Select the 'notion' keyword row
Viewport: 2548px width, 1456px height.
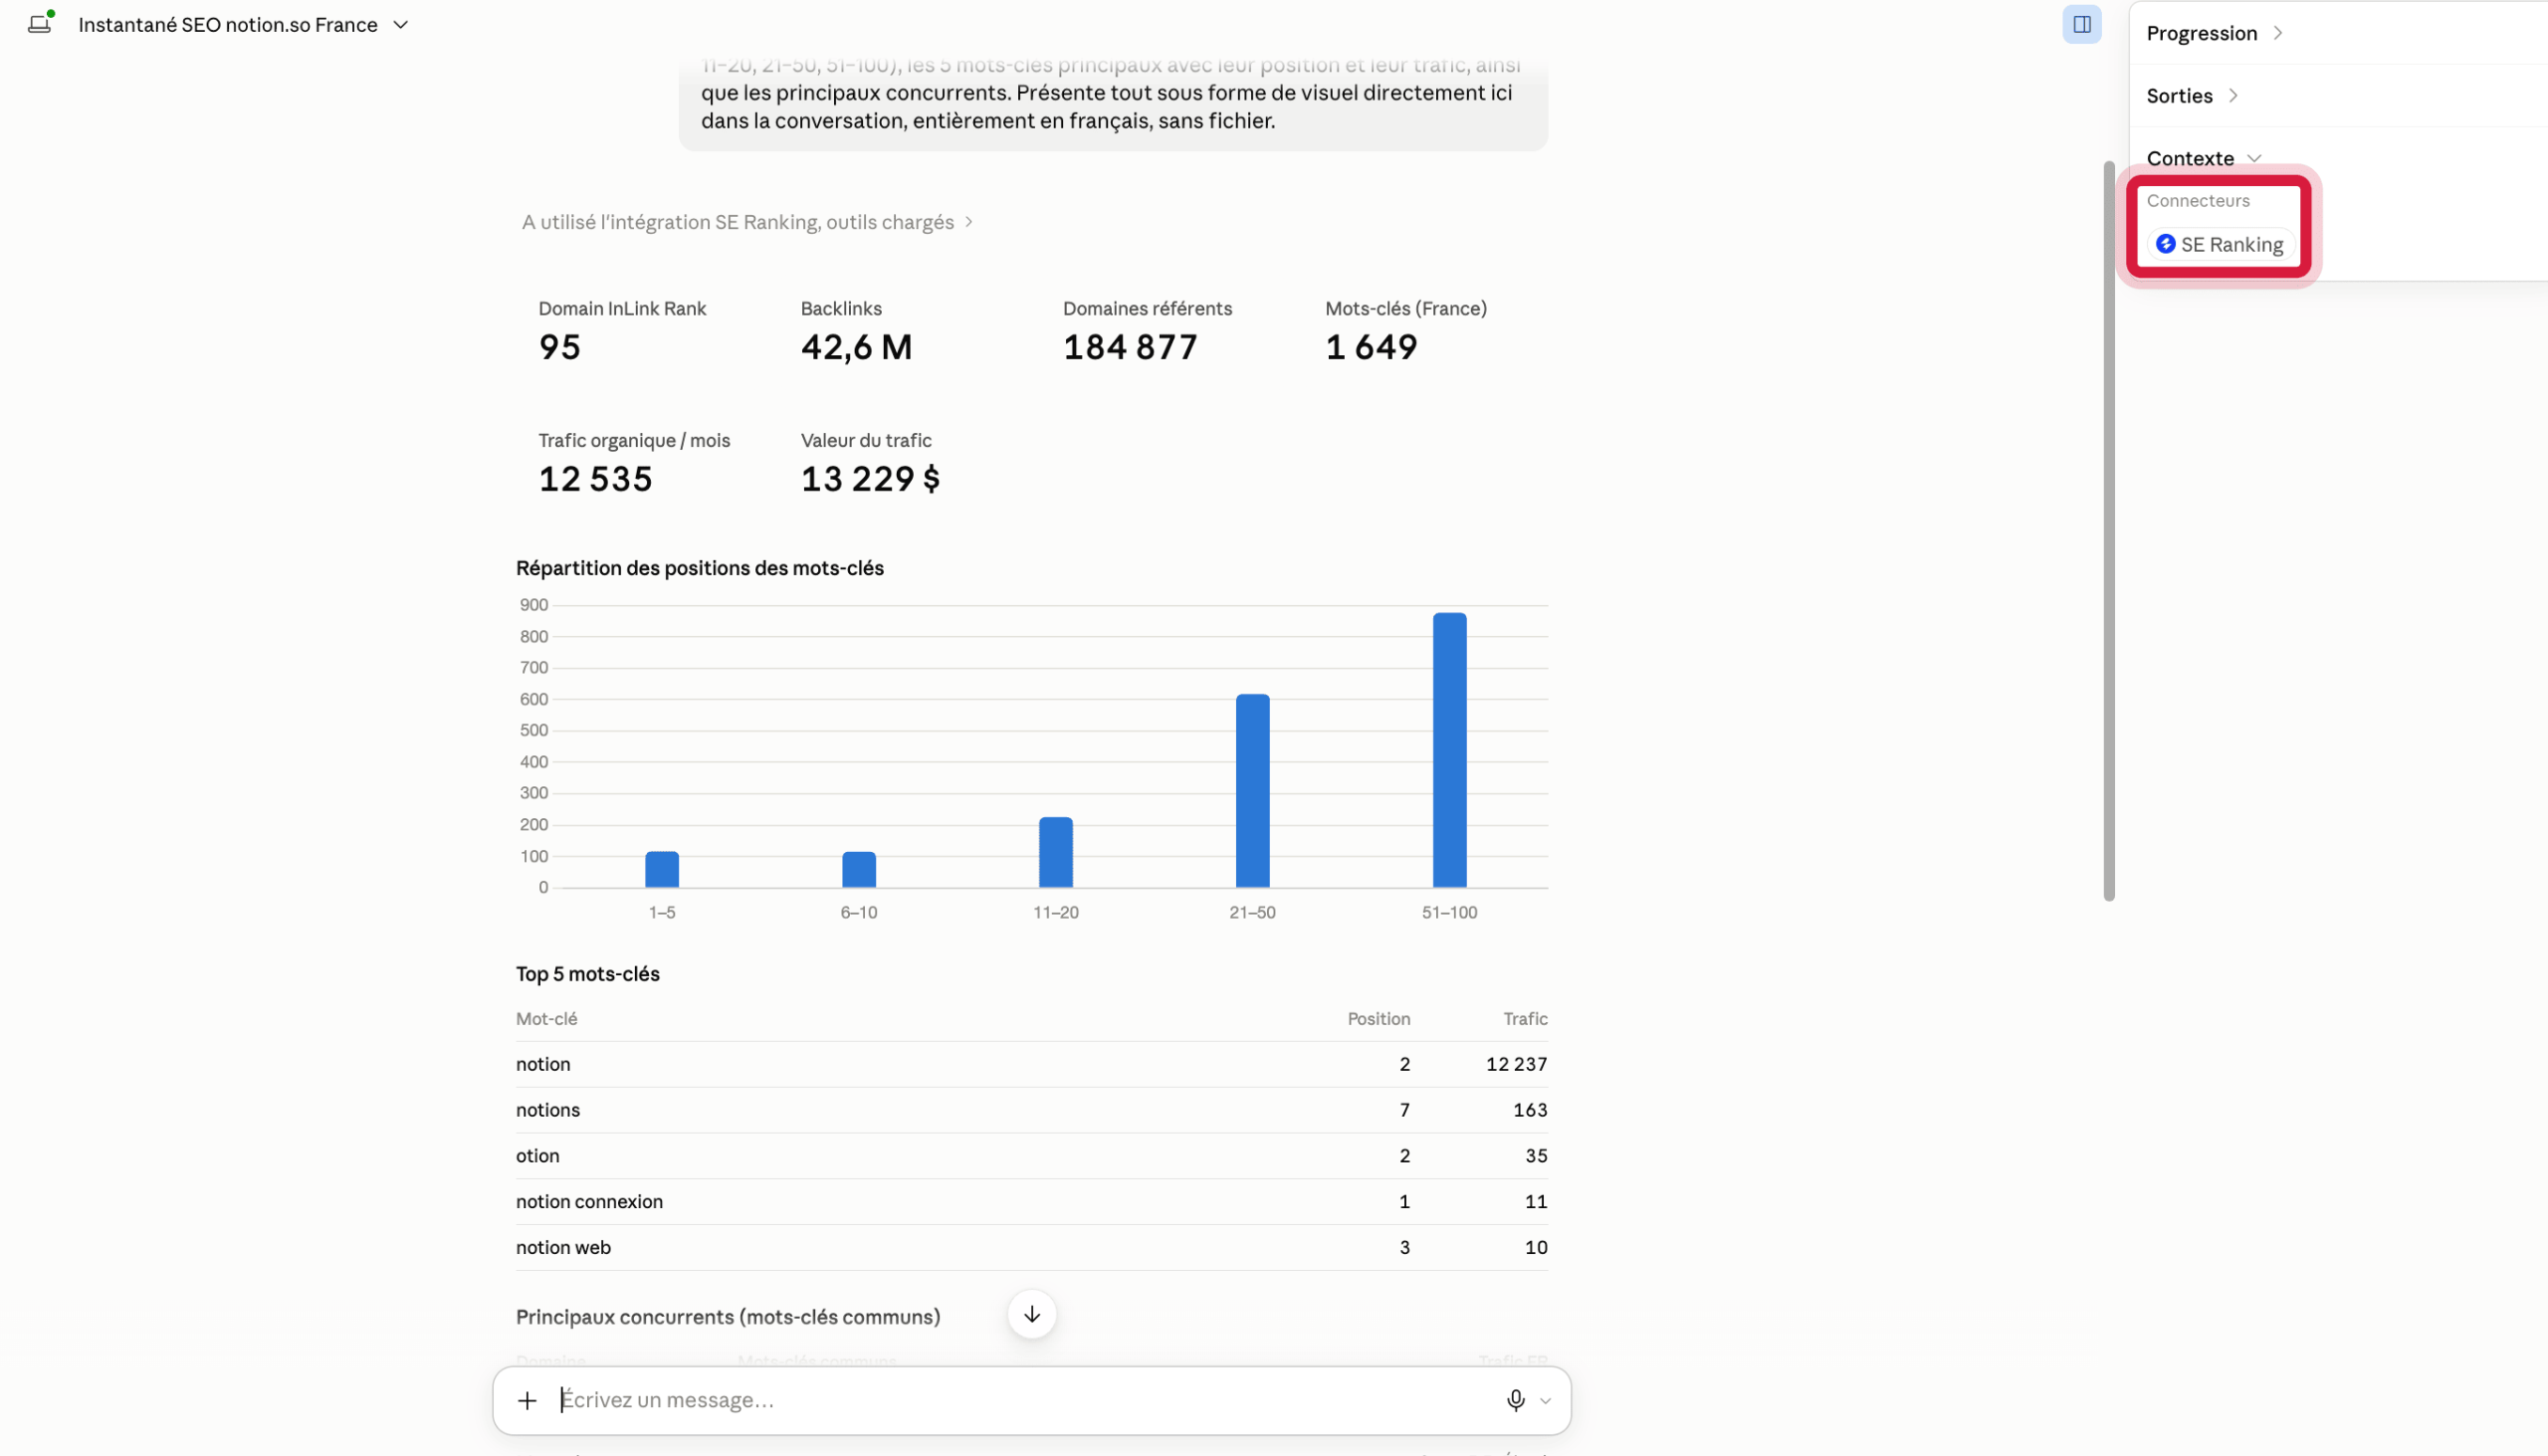pos(1031,1064)
